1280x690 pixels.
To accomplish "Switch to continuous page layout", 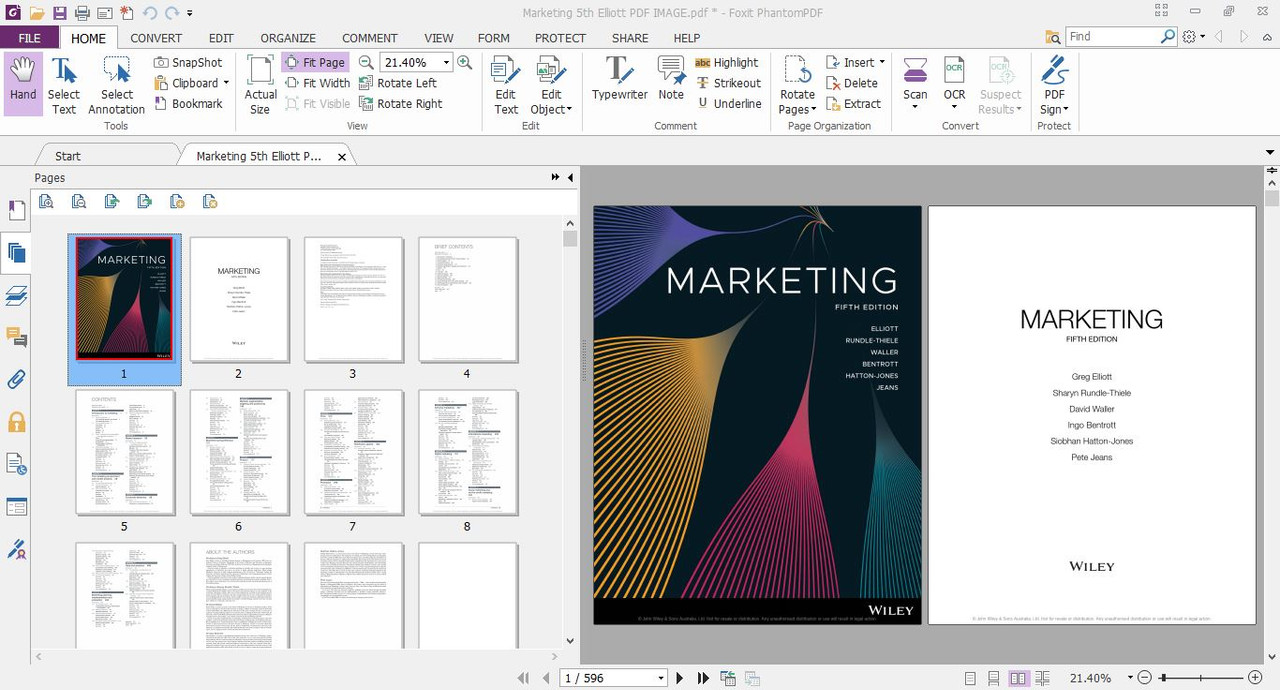I will [x=994, y=678].
